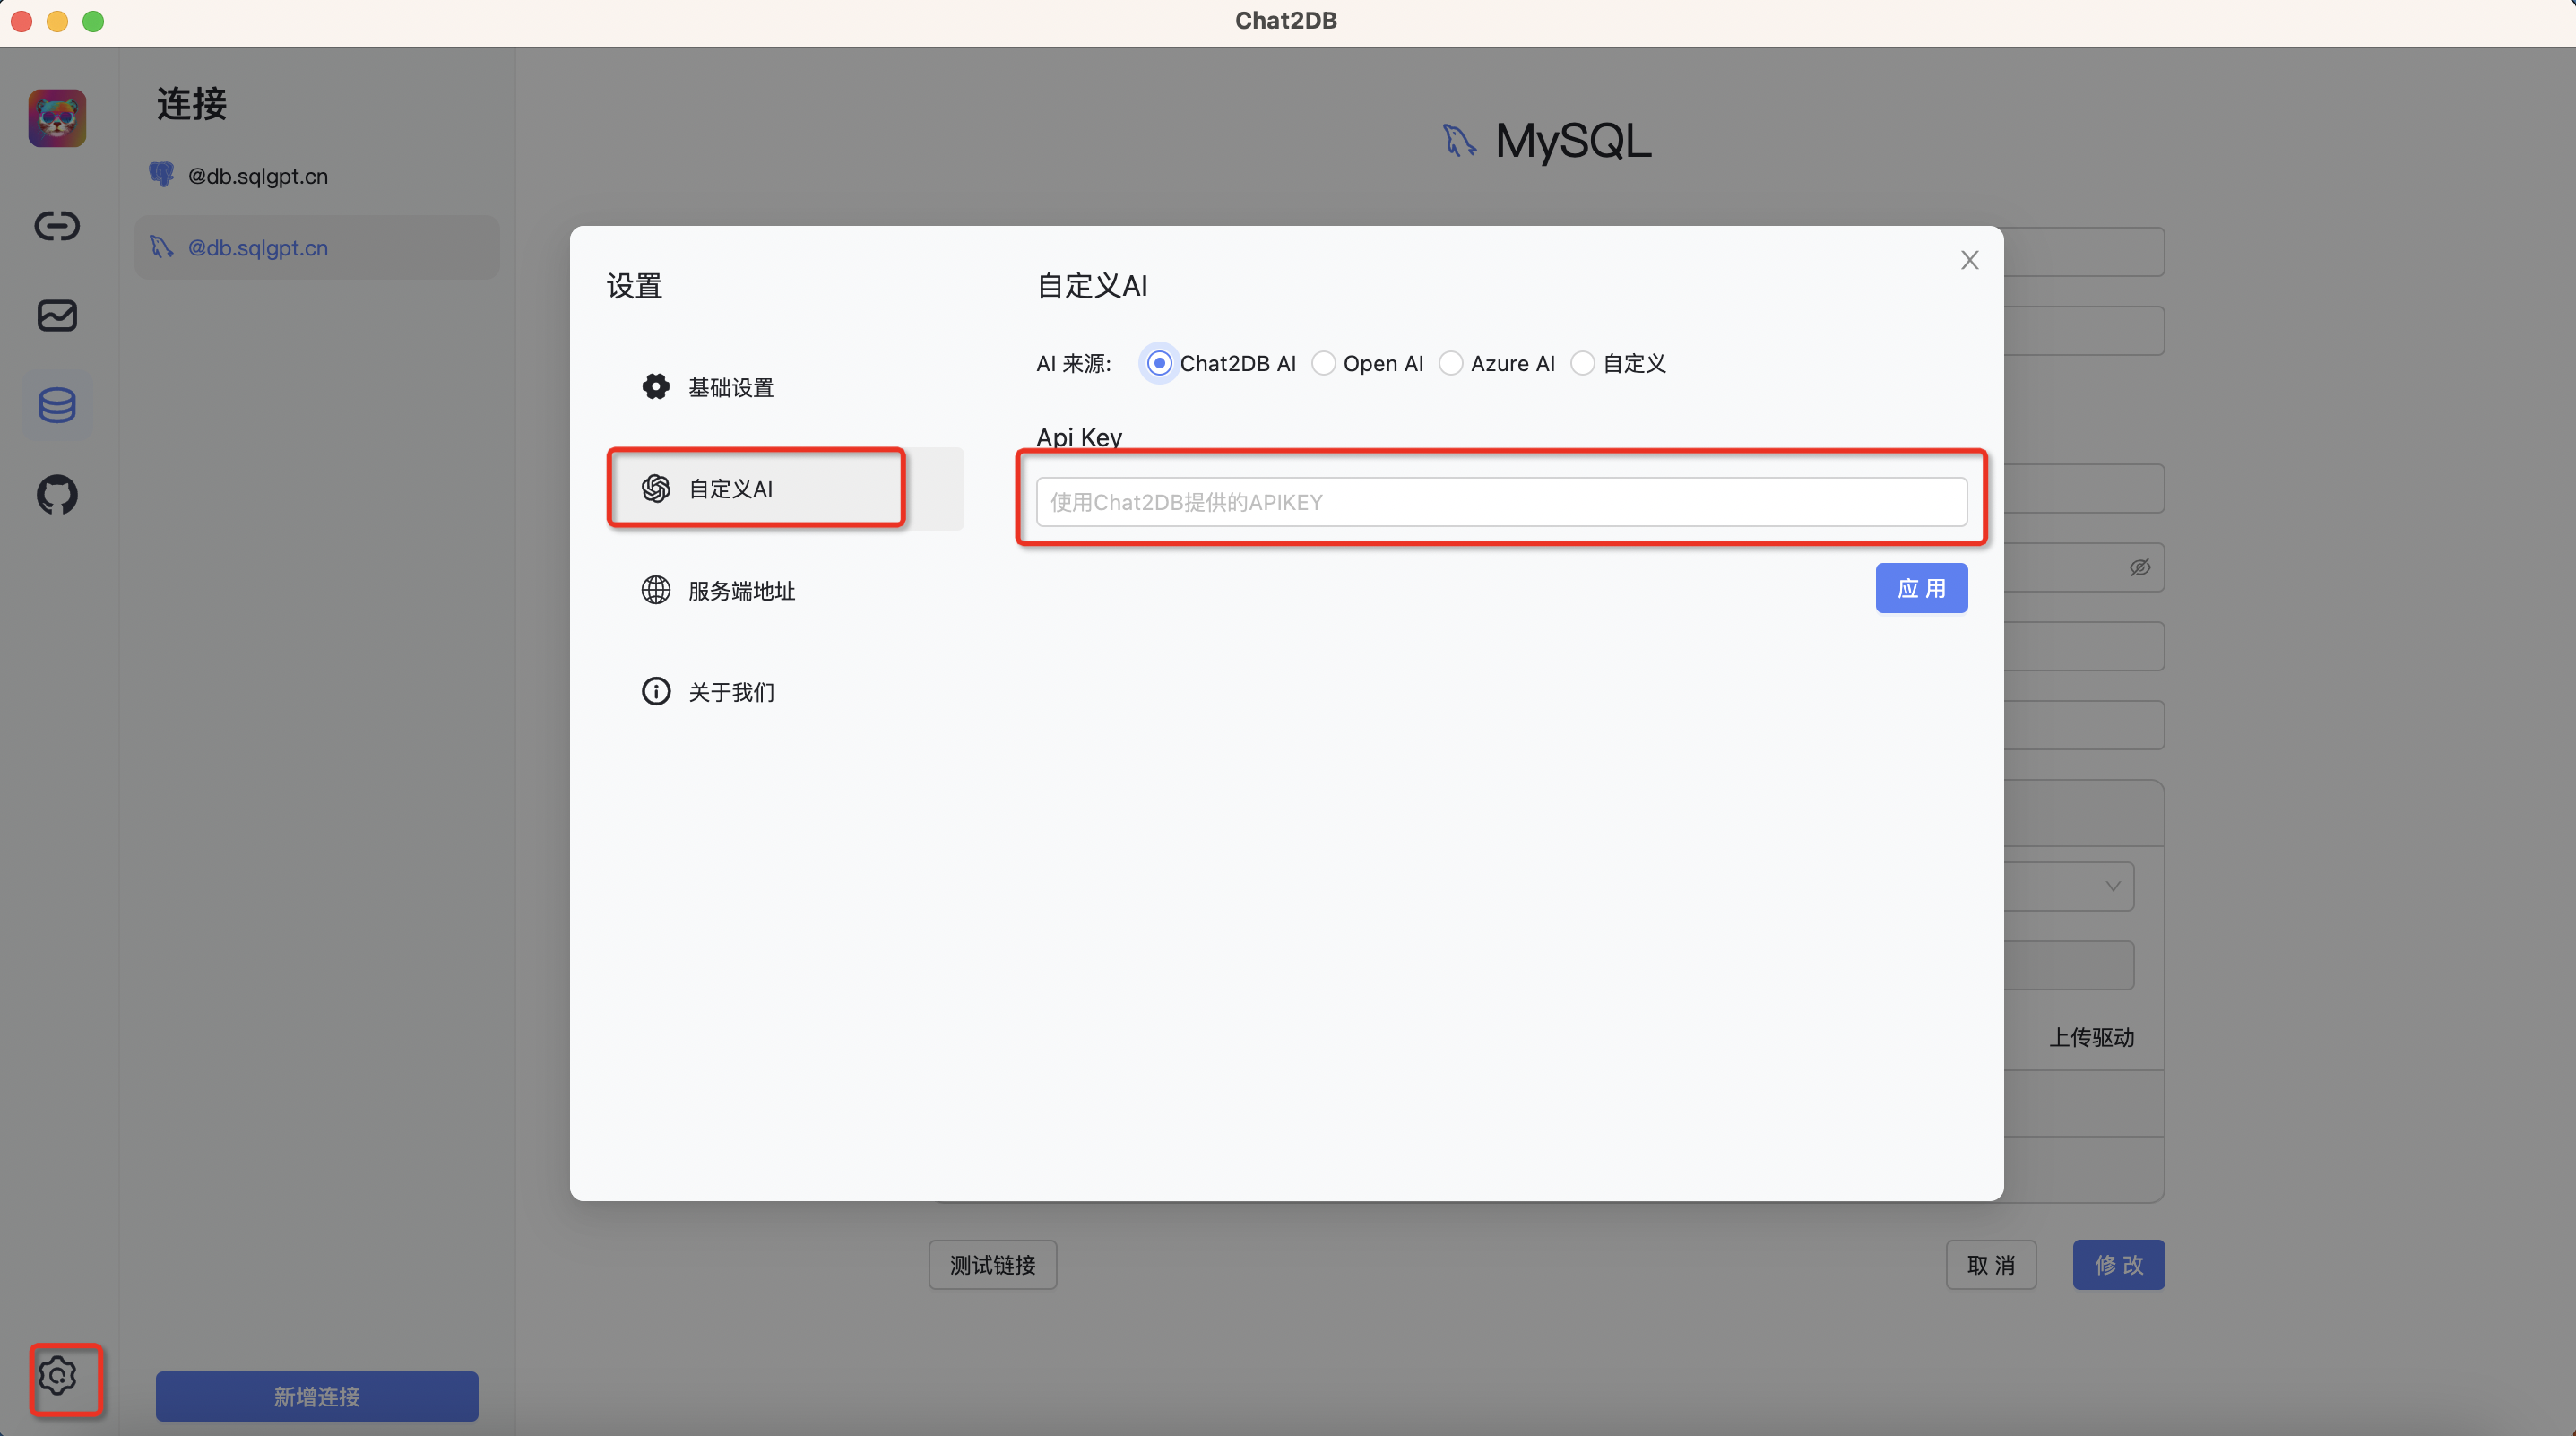Click the Api Key input field
This screenshot has height=1436, width=2576.
pos(1500,502)
